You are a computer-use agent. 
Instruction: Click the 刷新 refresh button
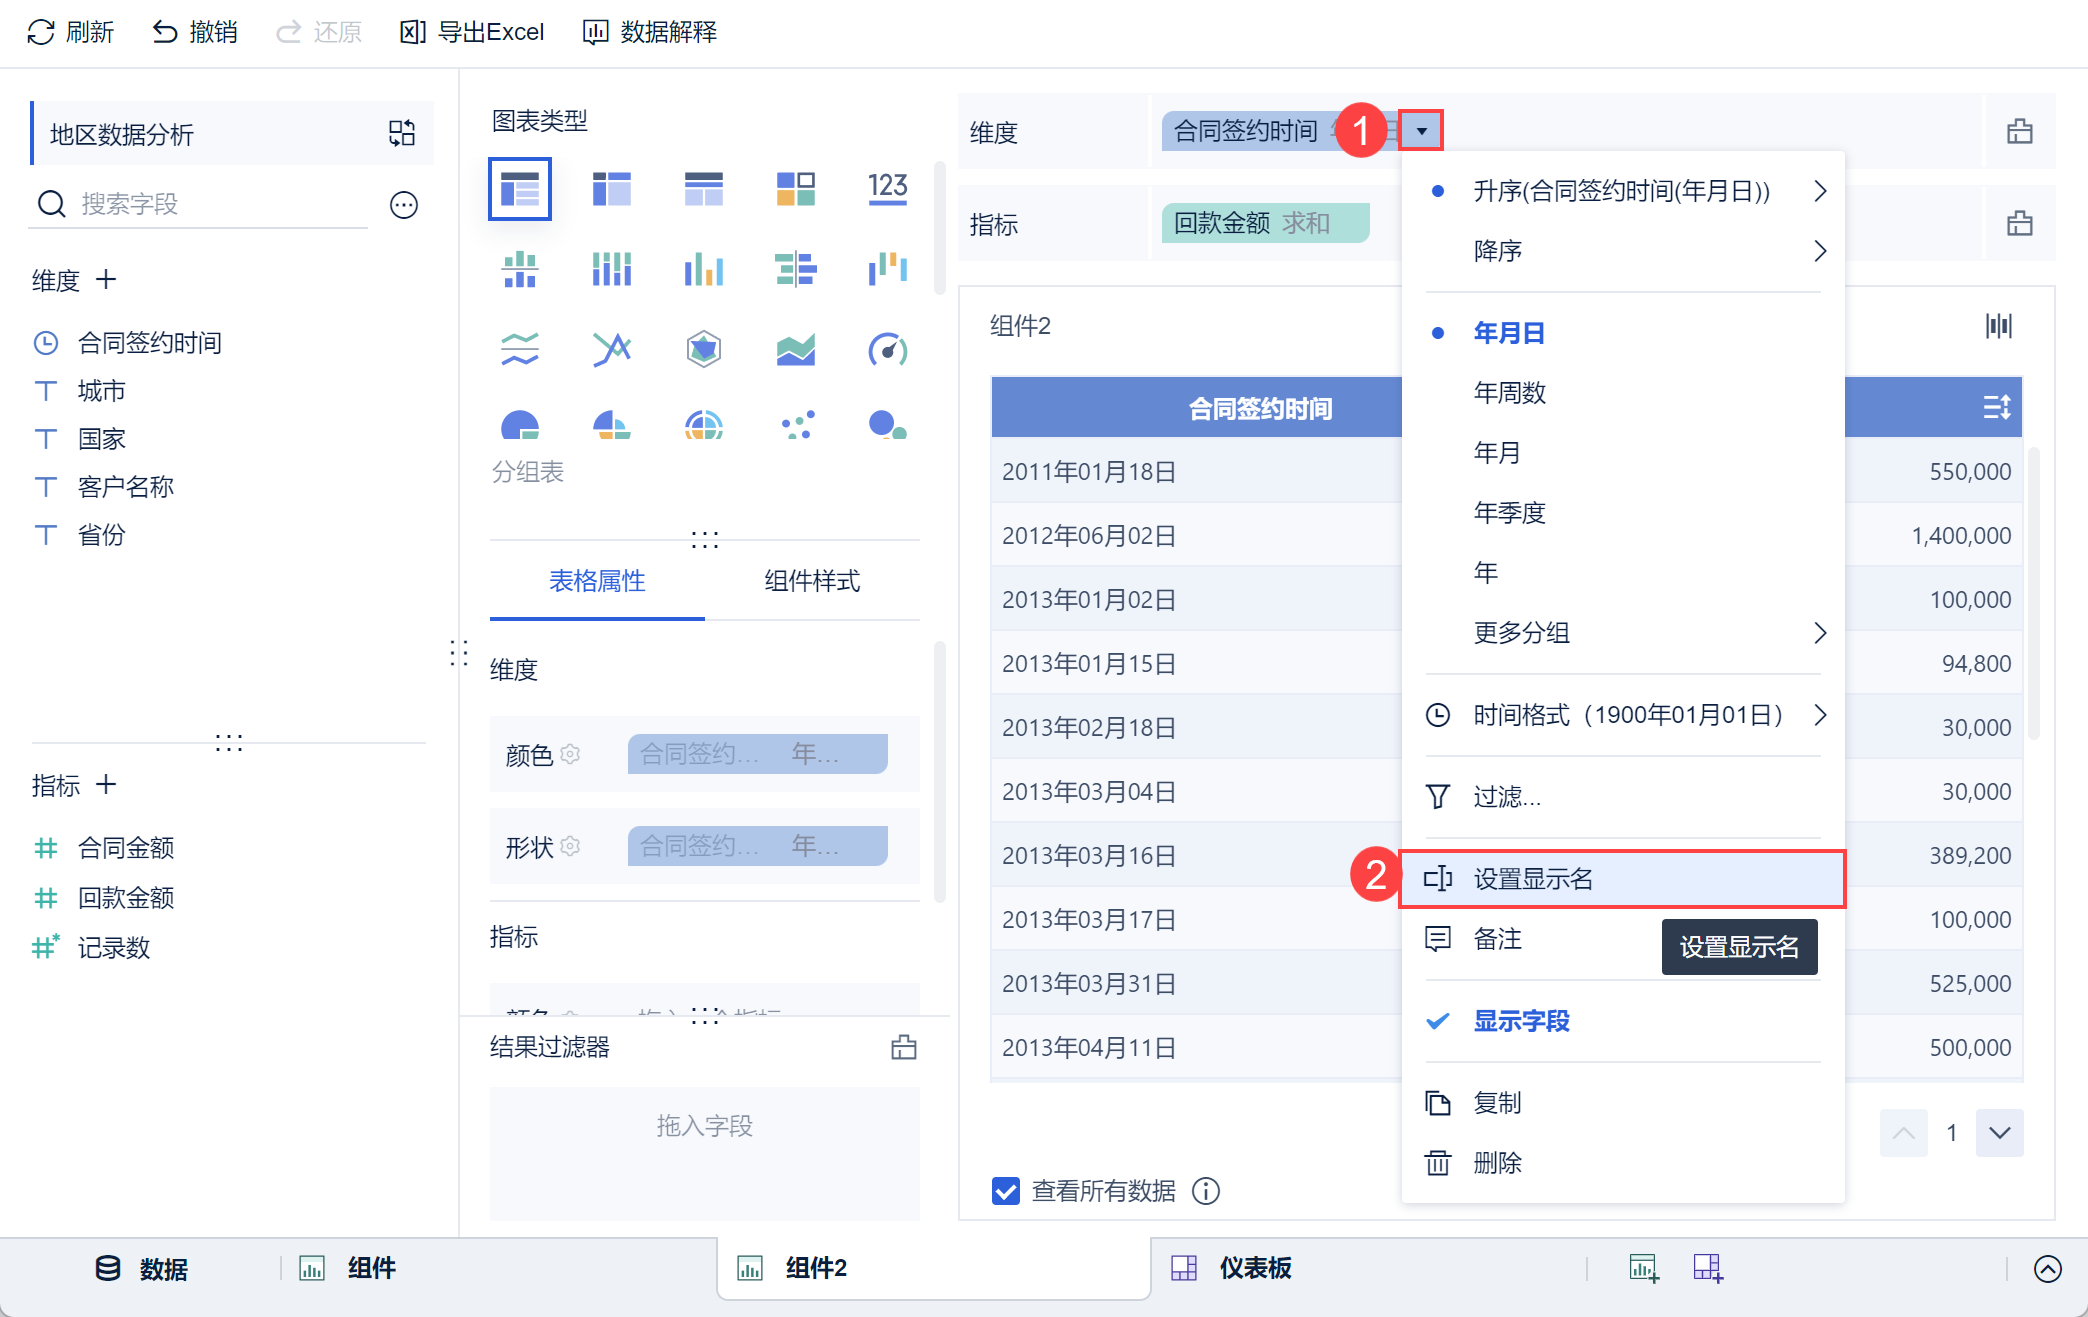click(x=70, y=32)
